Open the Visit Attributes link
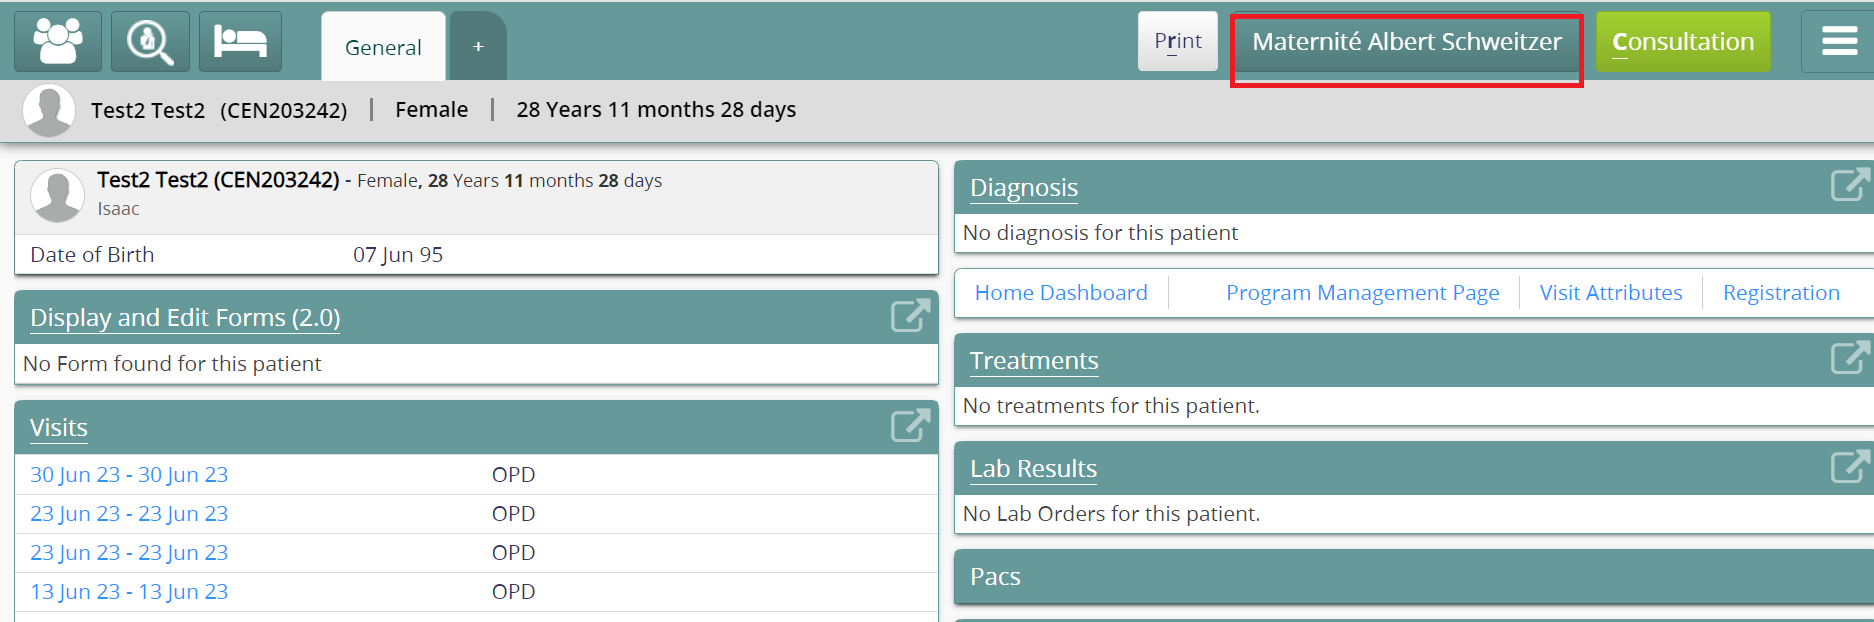Screen dimensions: 1874x622 [1610, 293]
